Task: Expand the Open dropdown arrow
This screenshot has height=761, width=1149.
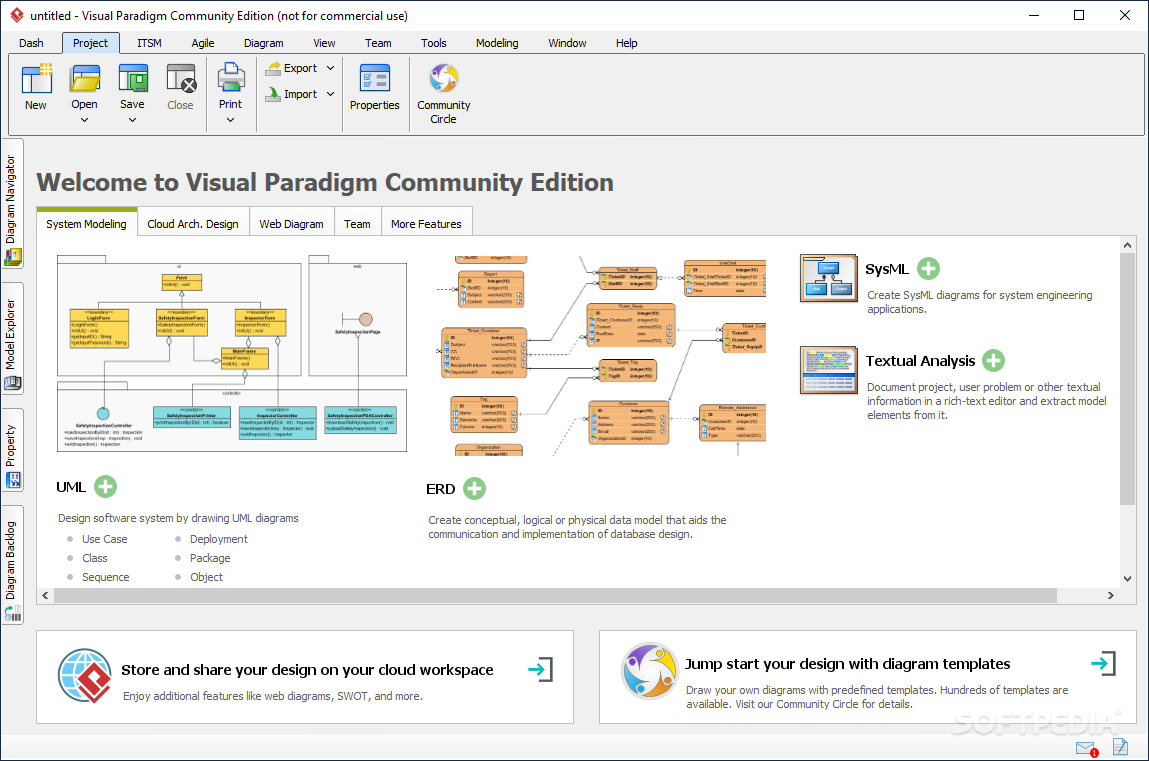Action: tap(84, 120)
